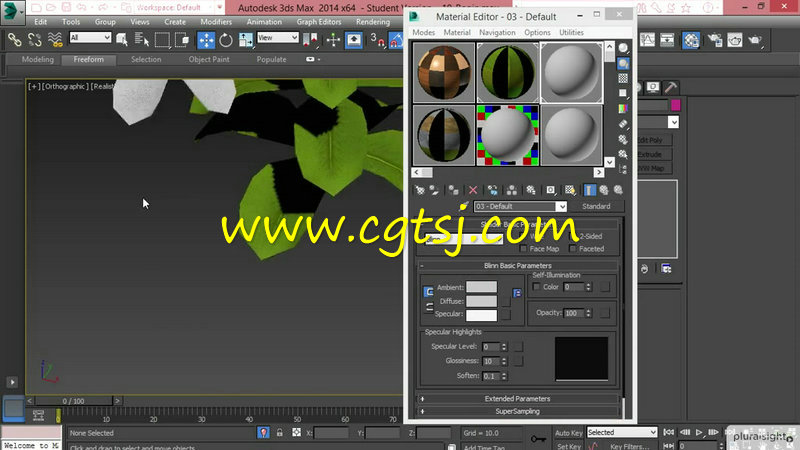Open the All selection filter dropdown

coord(90,37)
